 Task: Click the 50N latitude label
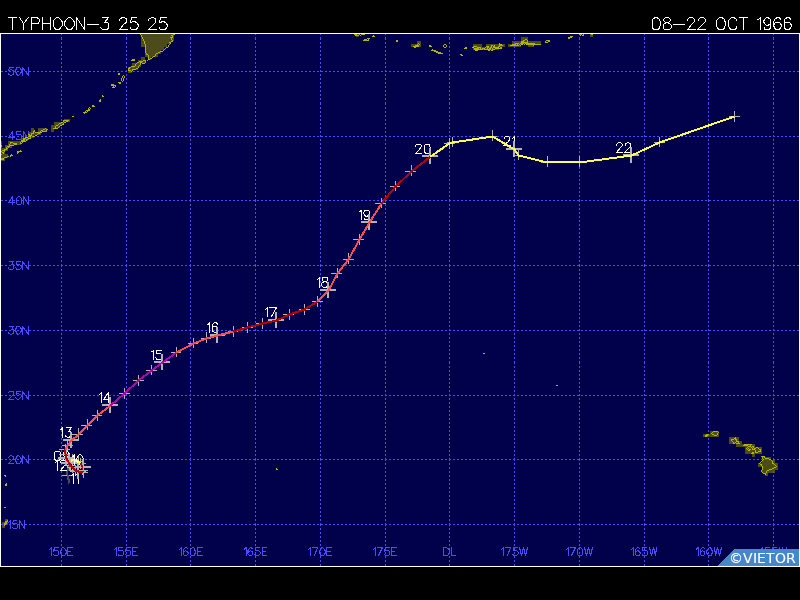pos(18,71)
